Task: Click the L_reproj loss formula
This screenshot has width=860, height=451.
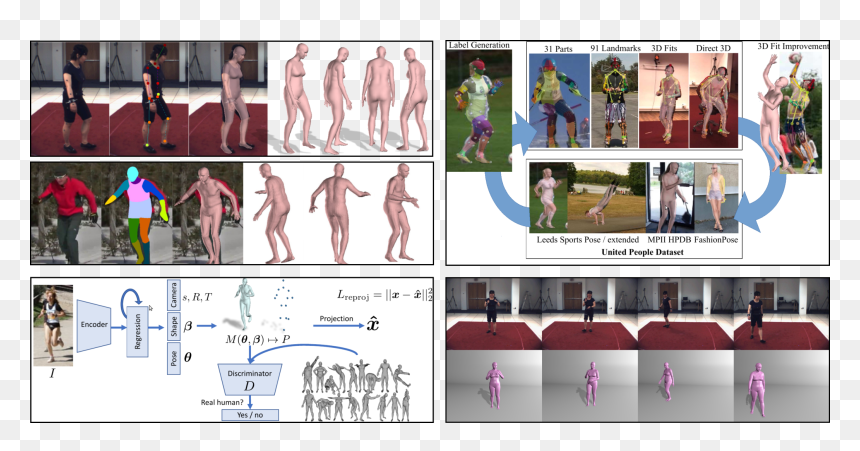Action: [x=385, y=295]
